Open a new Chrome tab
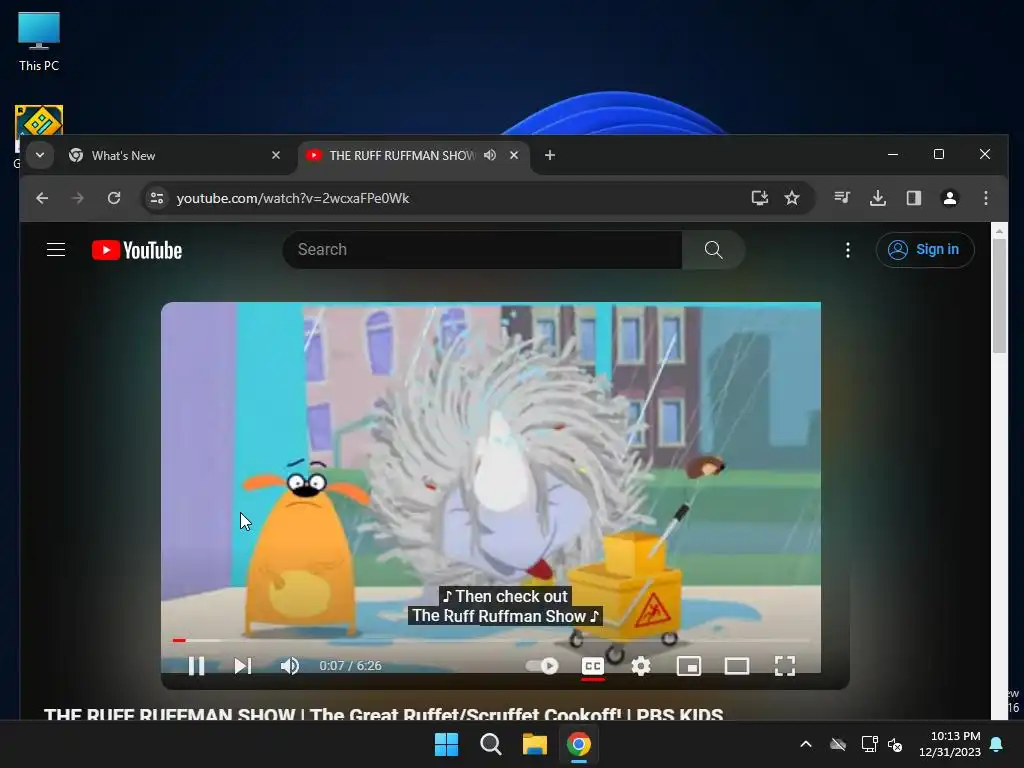This screenshot has height=768, width=1024. tap(550, 155)
